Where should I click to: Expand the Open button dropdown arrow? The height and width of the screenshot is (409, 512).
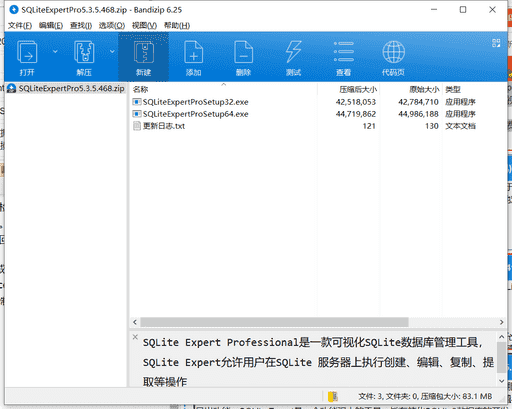tap(55, 52)
